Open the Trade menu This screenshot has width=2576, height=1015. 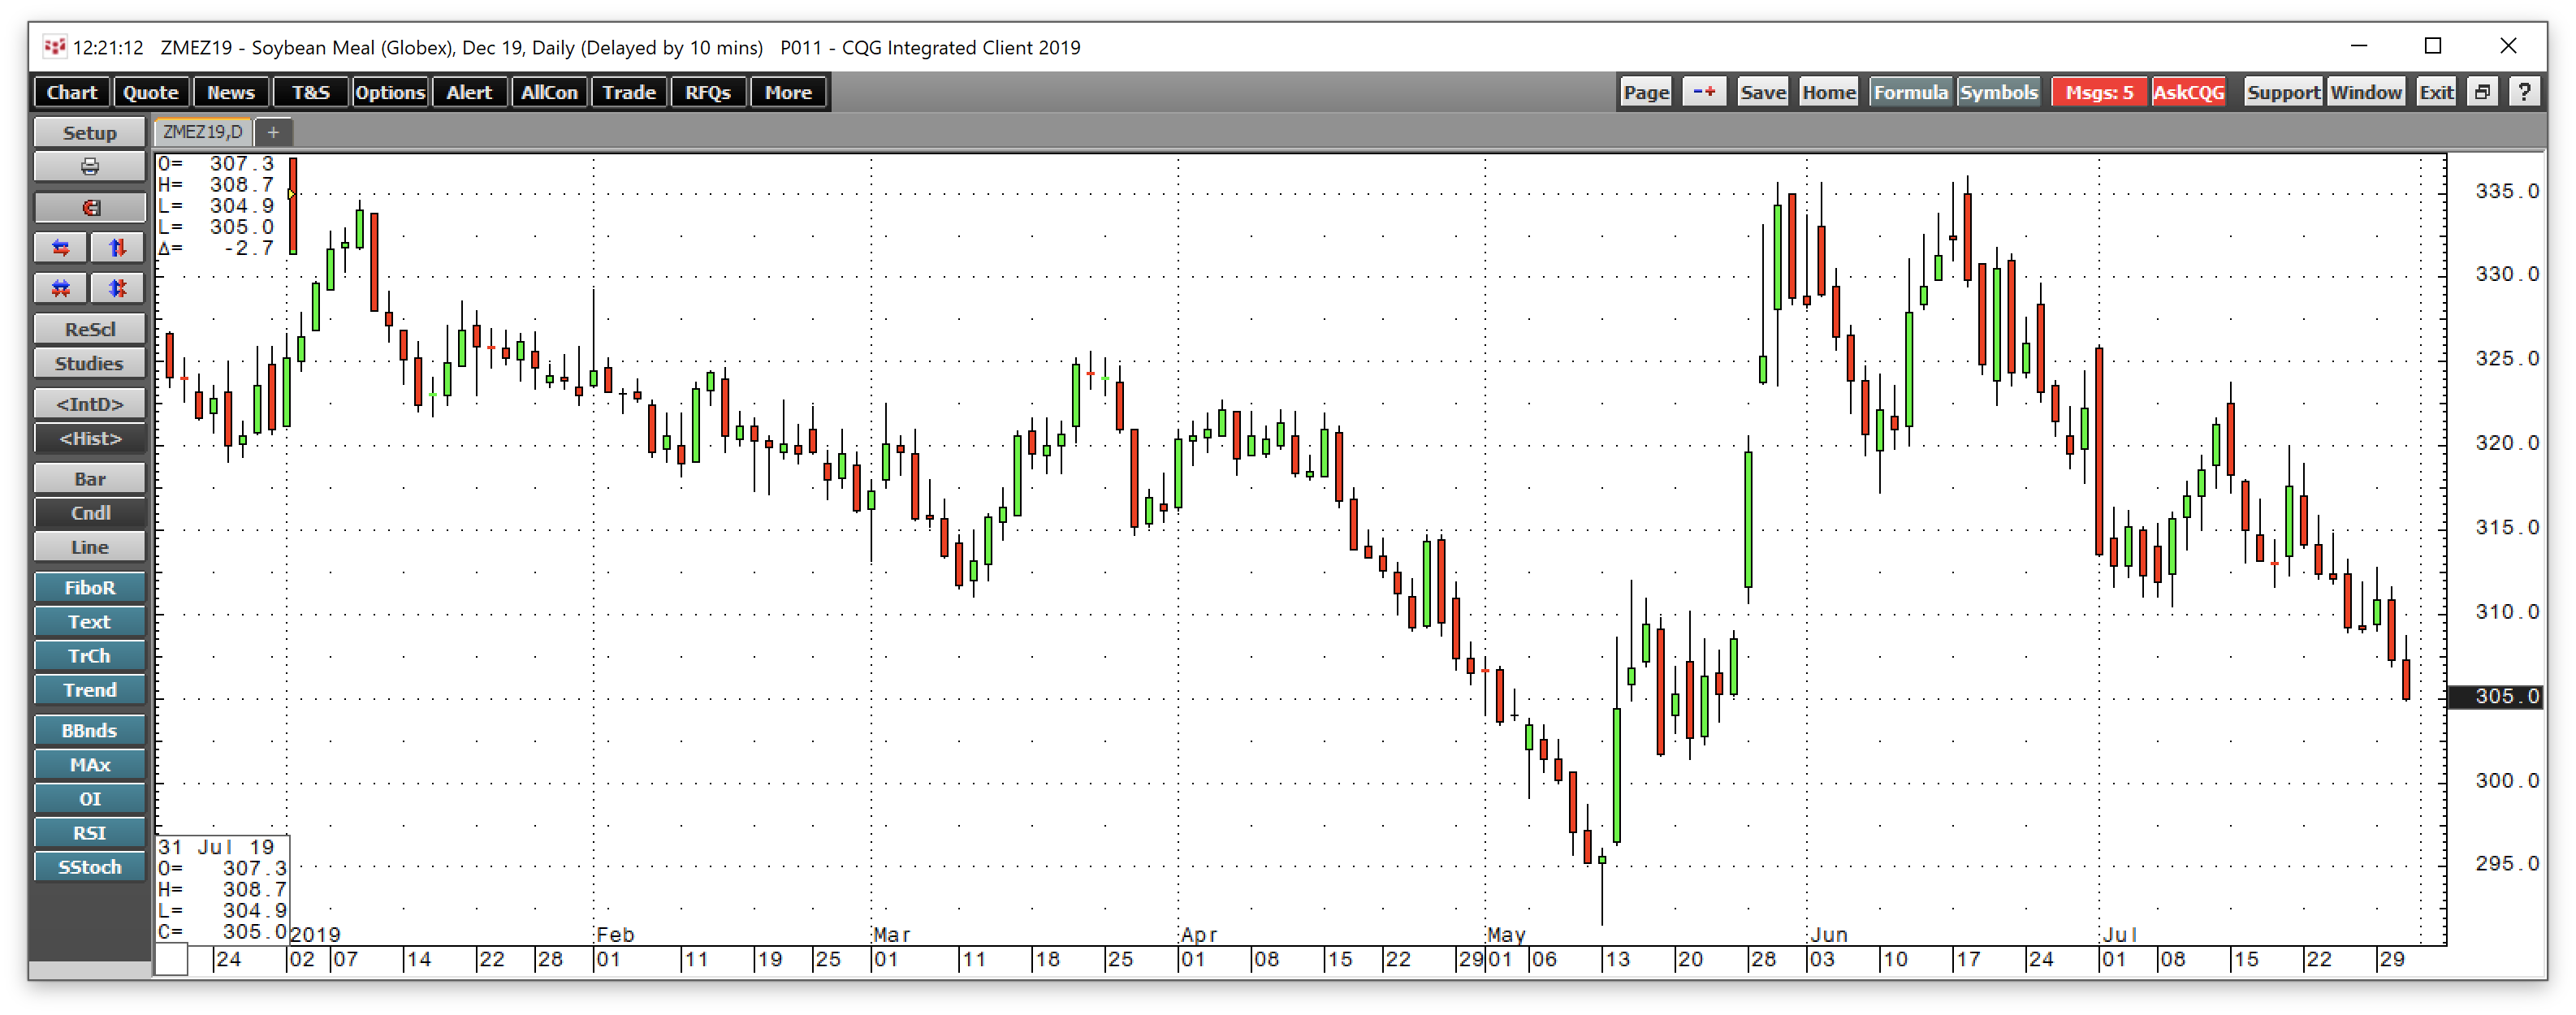pos(628,92)
